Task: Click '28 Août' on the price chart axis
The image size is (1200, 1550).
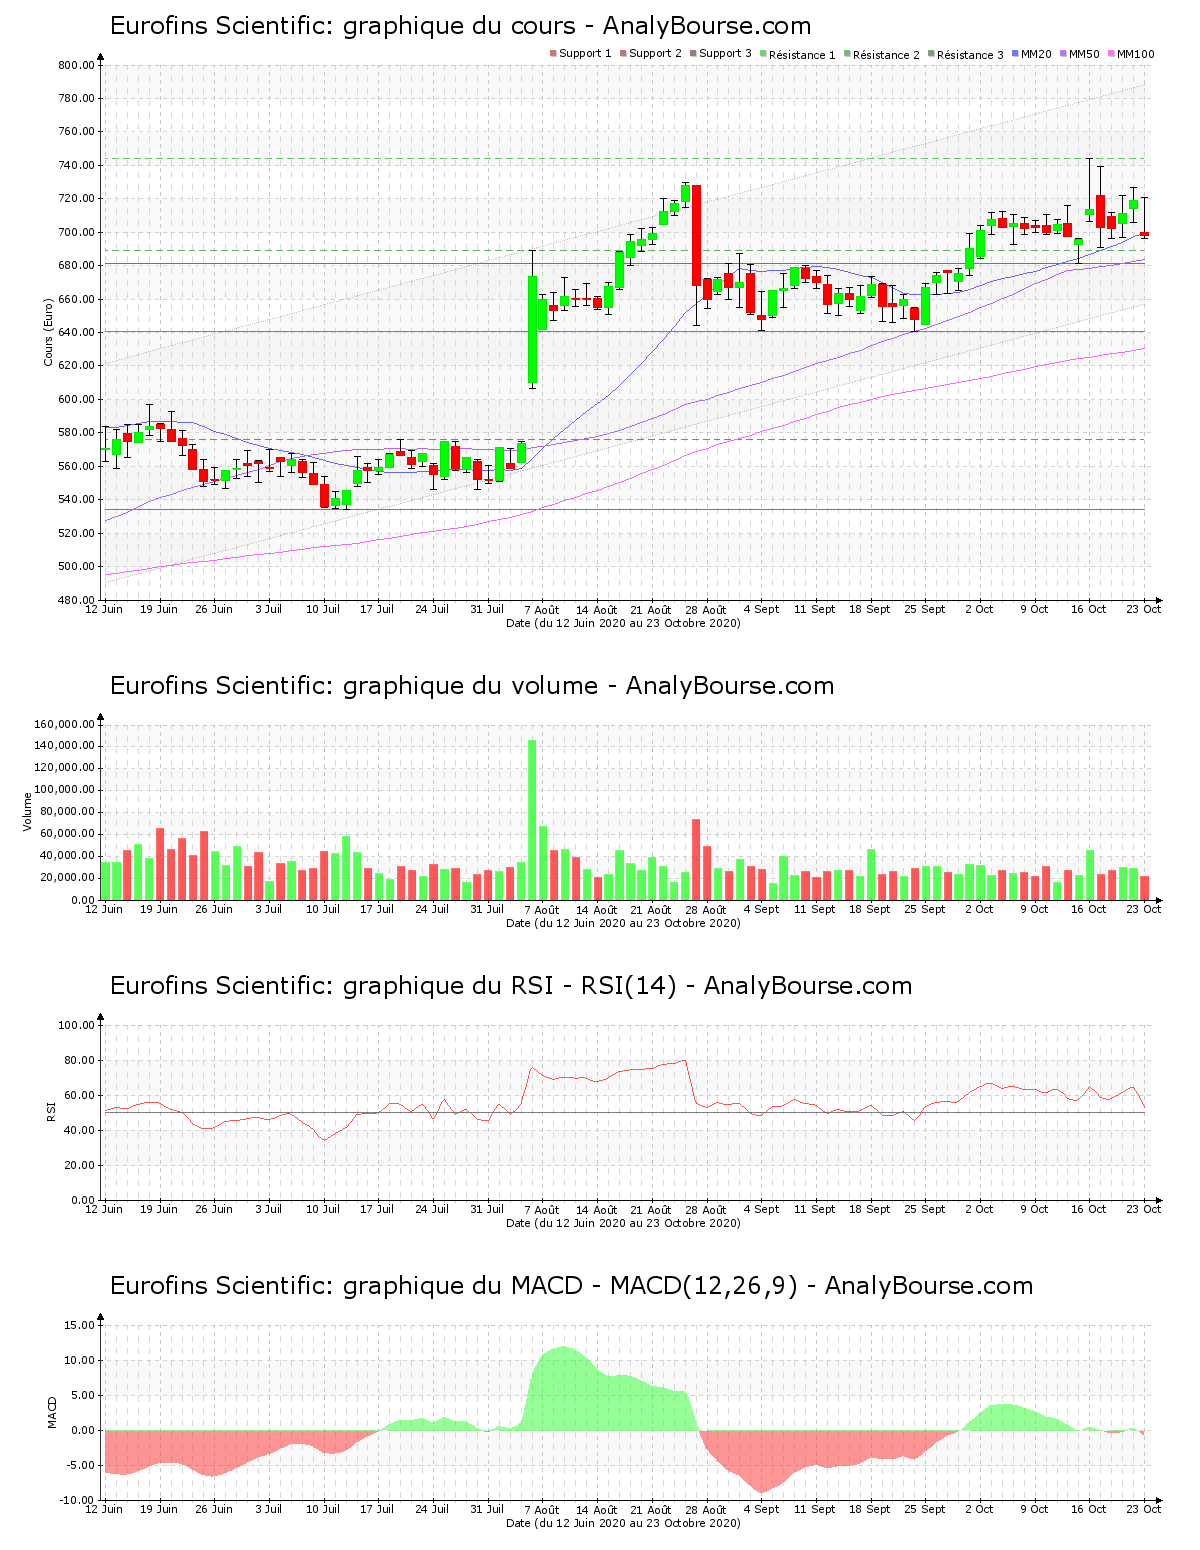Action: 706,609
